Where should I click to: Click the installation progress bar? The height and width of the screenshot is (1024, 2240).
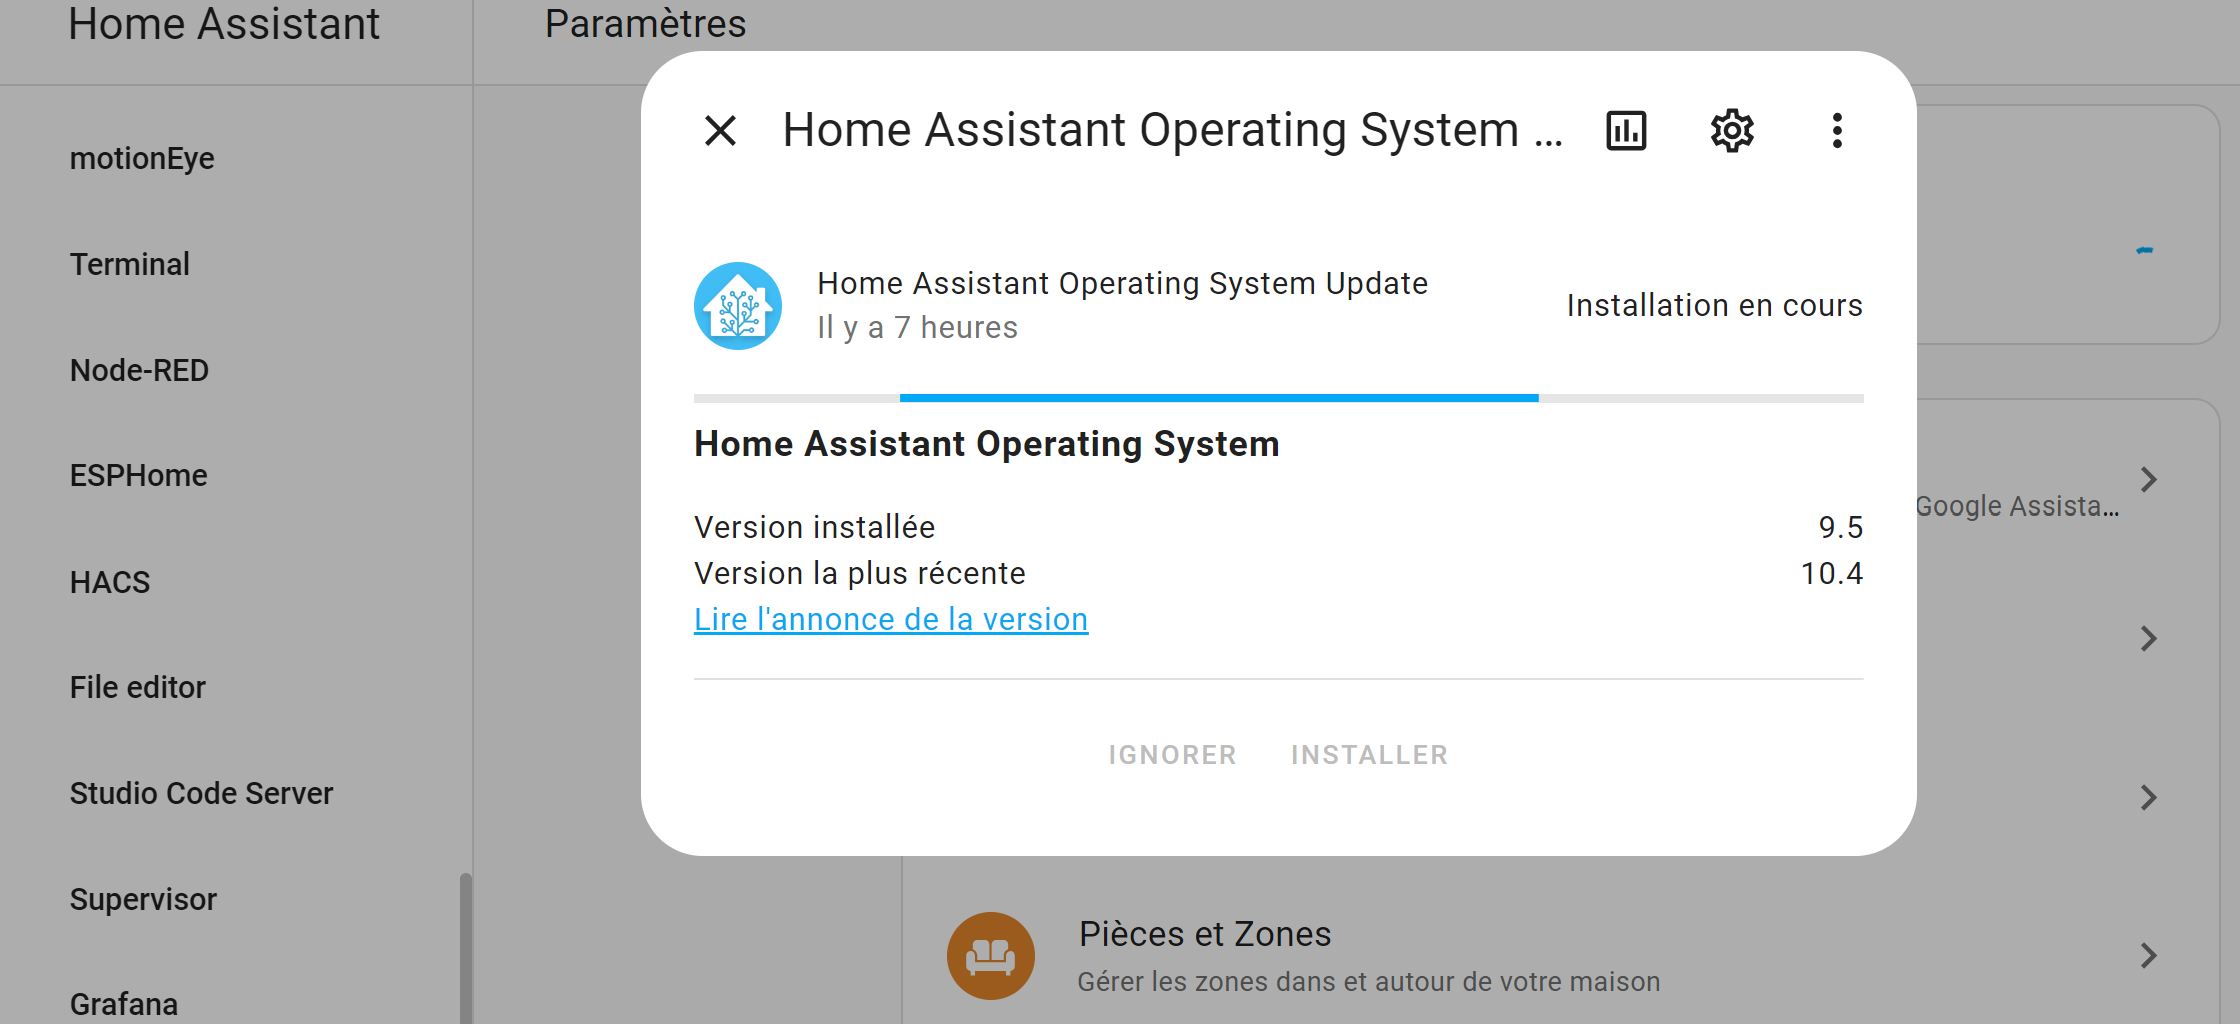pos(1278,397)
